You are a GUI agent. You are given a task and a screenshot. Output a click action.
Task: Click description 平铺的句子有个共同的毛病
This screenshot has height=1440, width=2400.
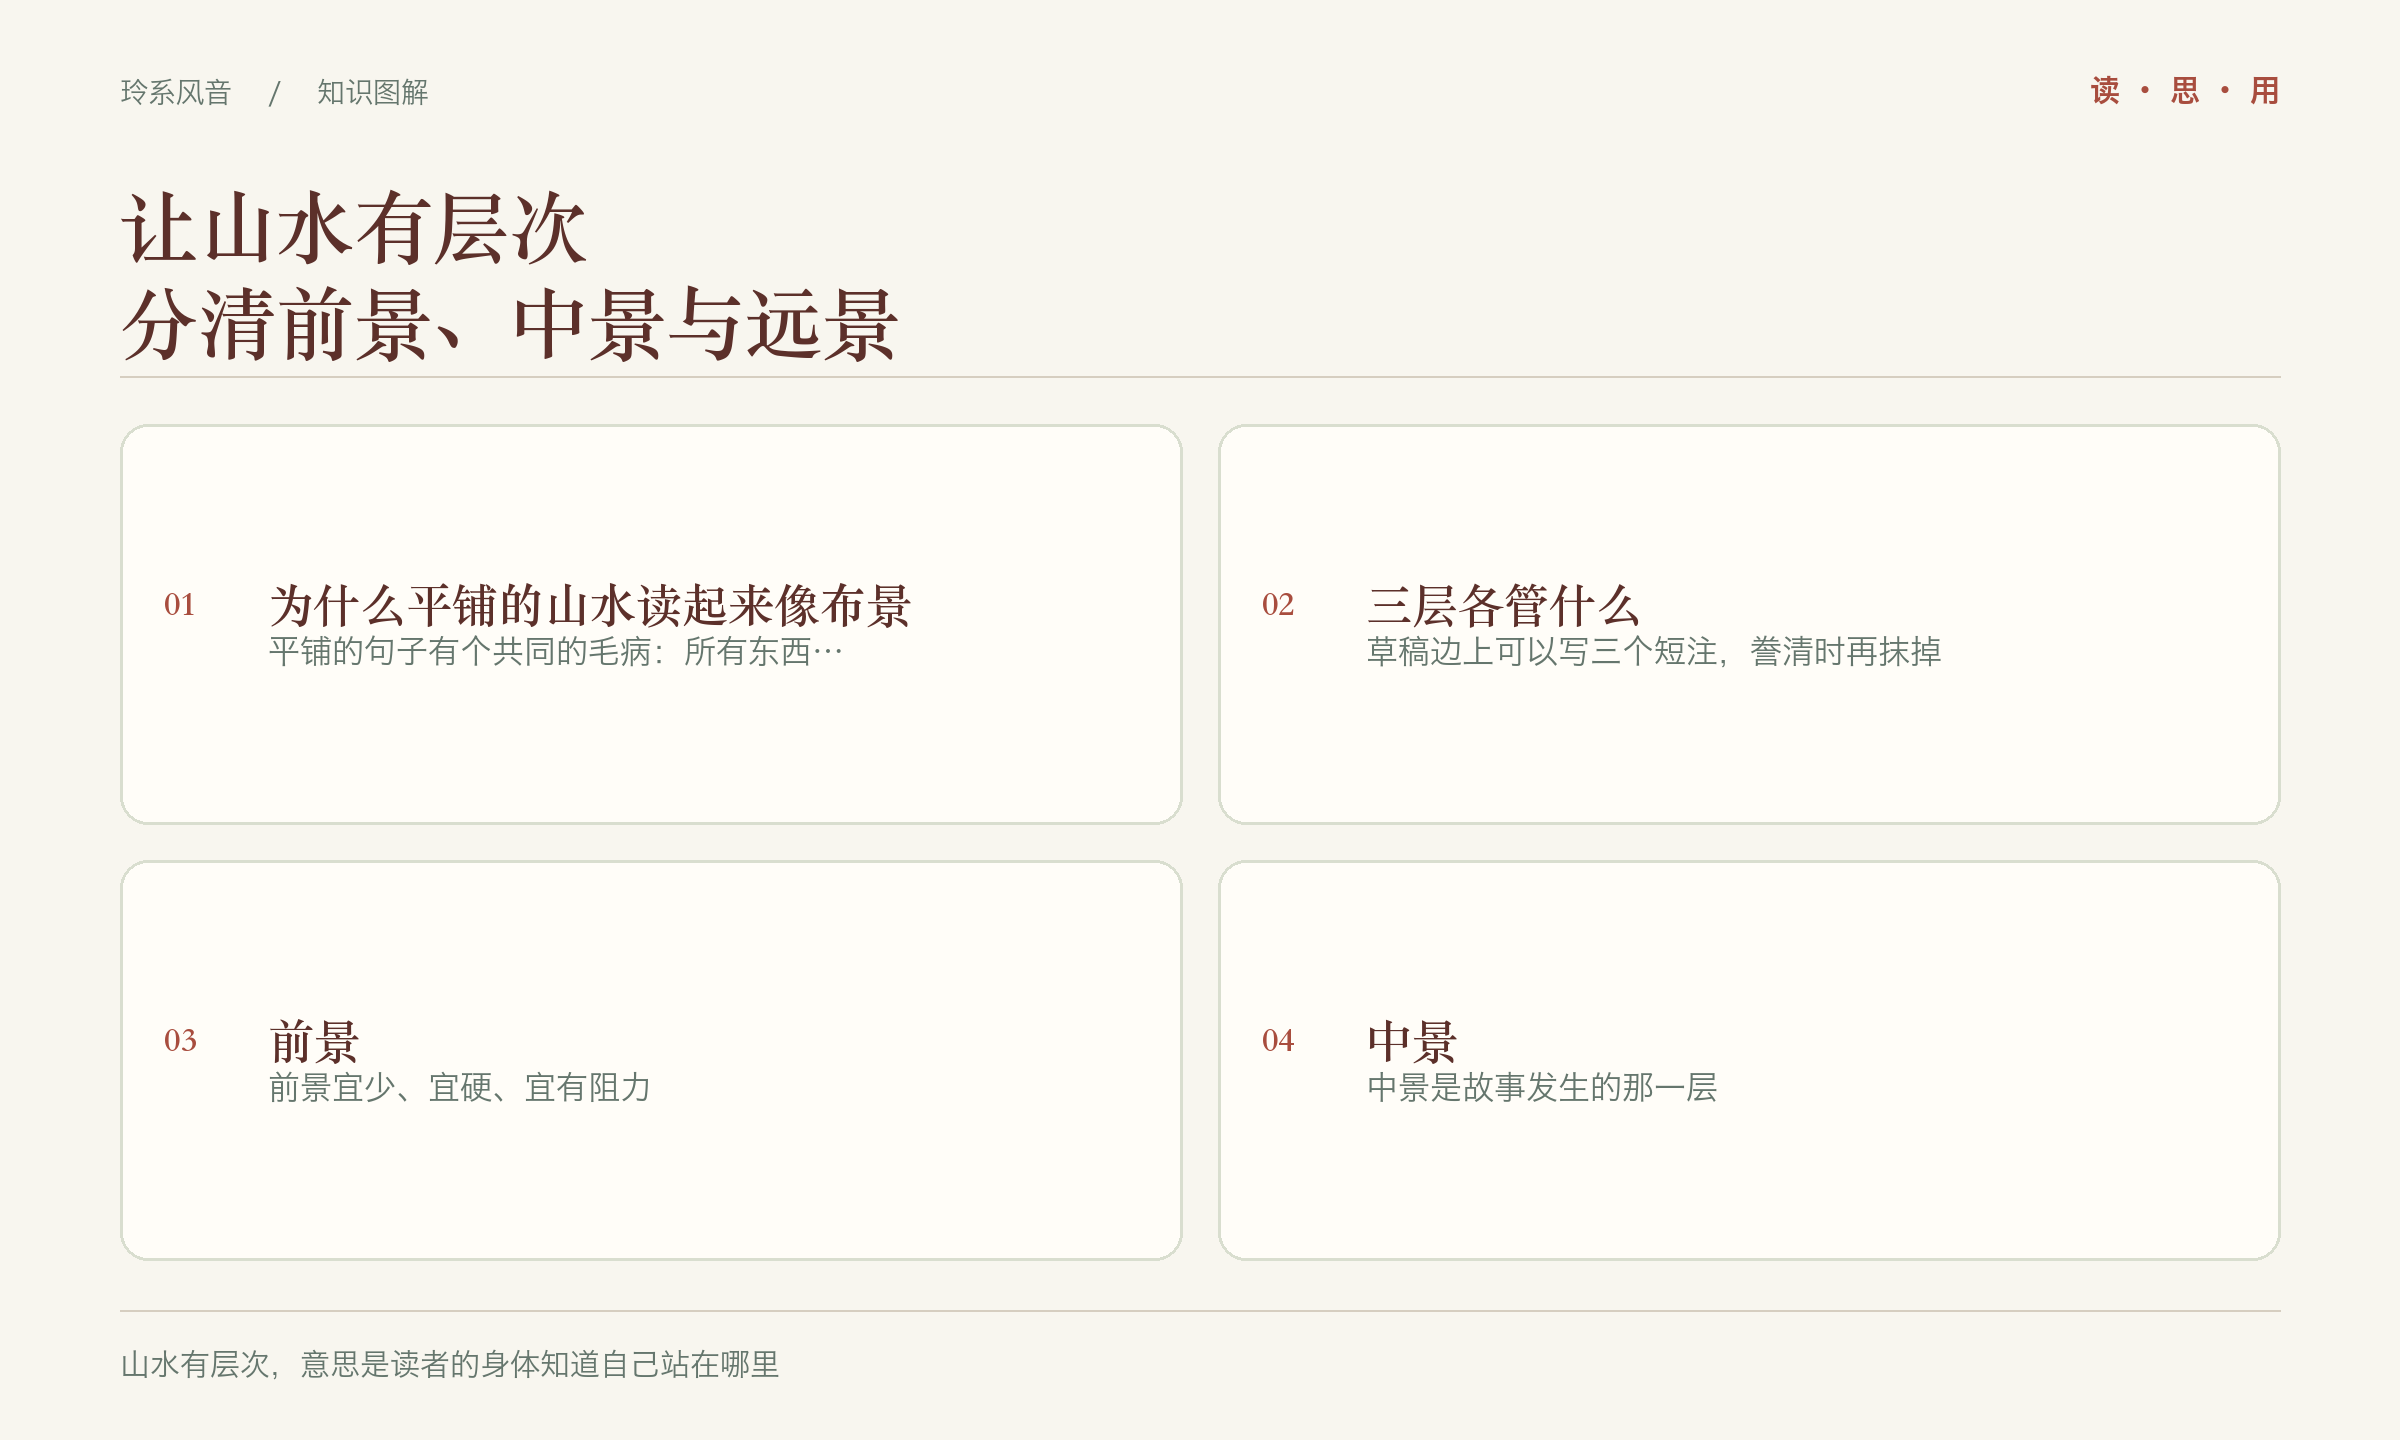click(556, 652)
